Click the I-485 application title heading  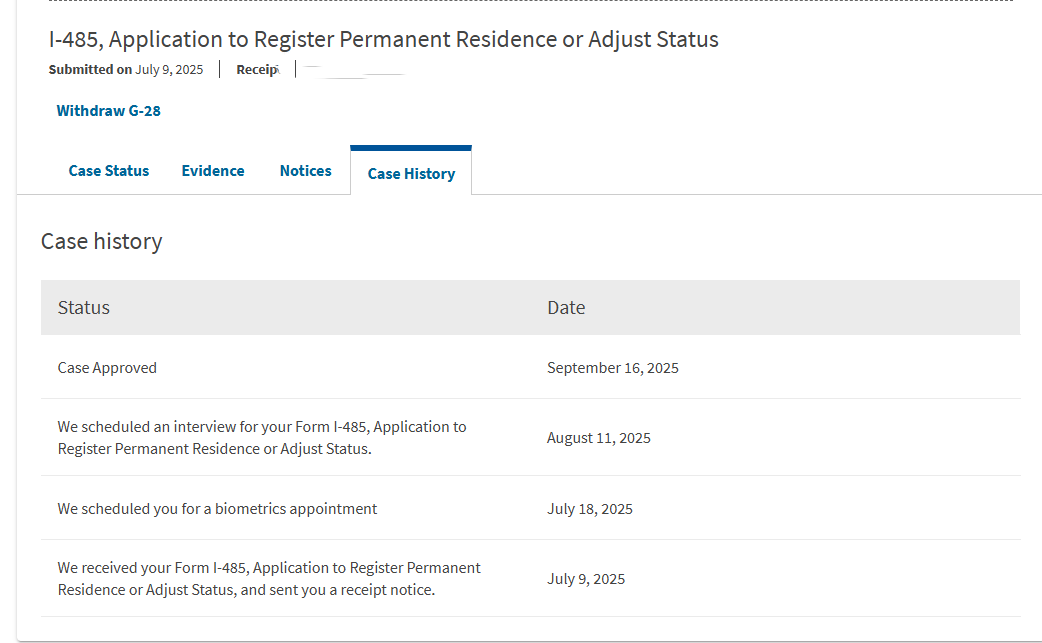pos(383,40)
